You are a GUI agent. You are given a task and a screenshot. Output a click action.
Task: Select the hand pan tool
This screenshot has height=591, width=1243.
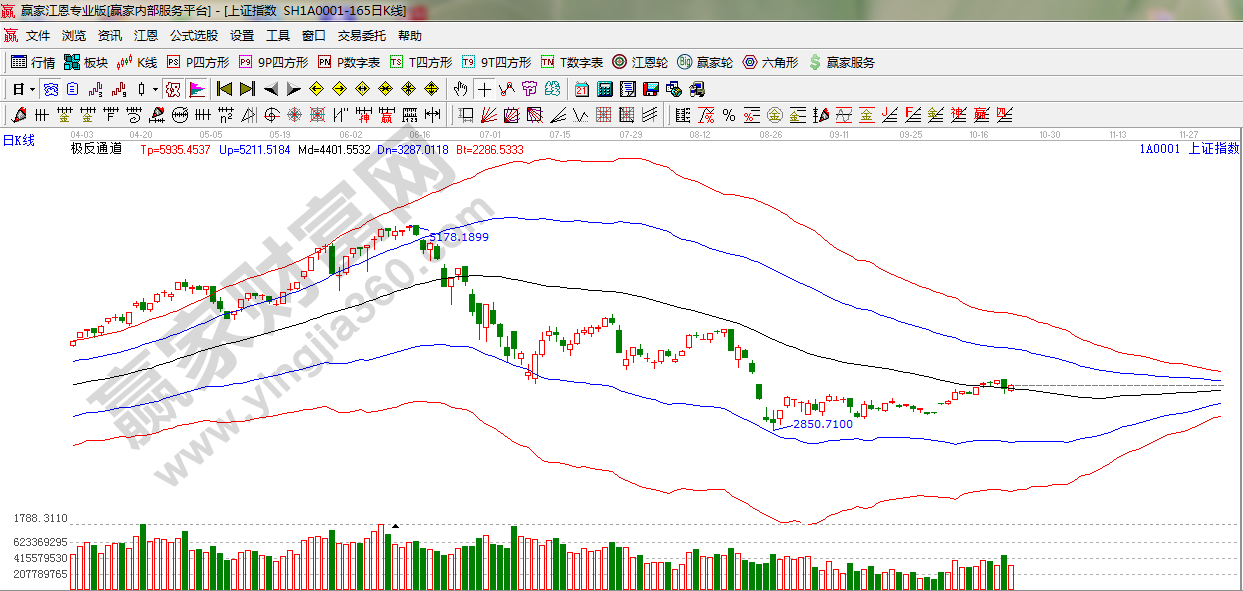pyautogui.click(x=460, y=89)
